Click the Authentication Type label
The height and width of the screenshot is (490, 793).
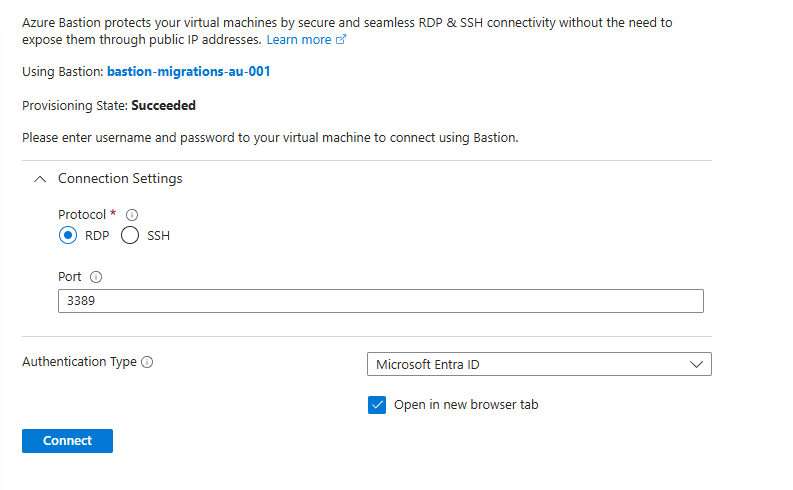(x=79, y=362)
